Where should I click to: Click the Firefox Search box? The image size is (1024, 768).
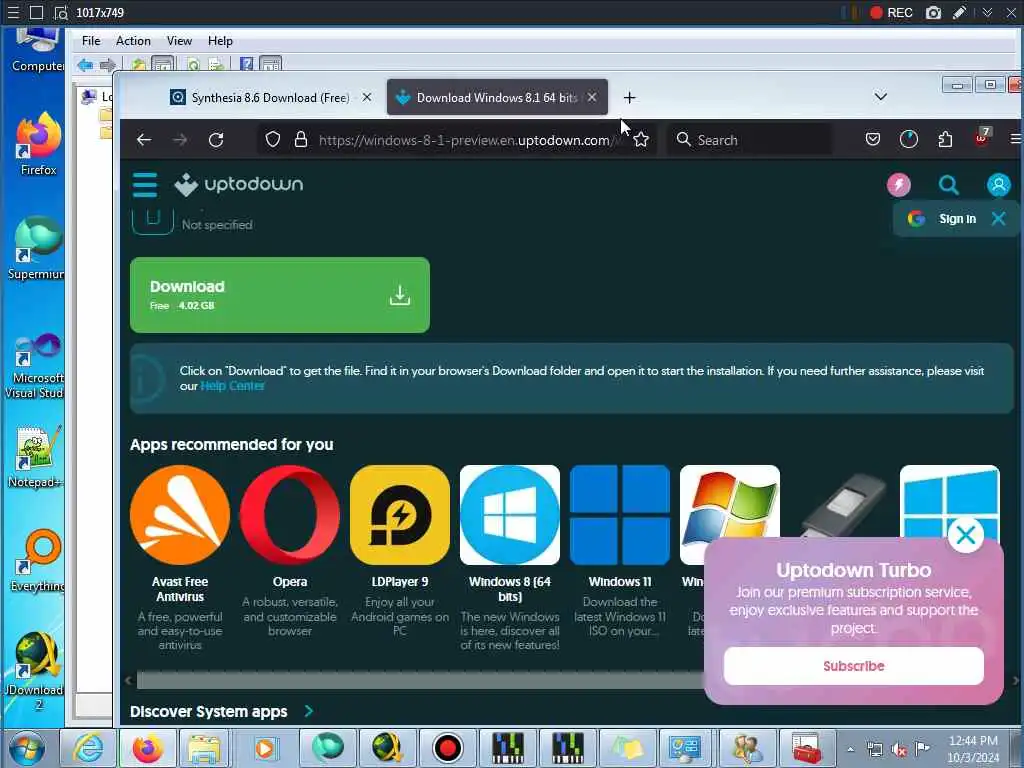[749, 140]
